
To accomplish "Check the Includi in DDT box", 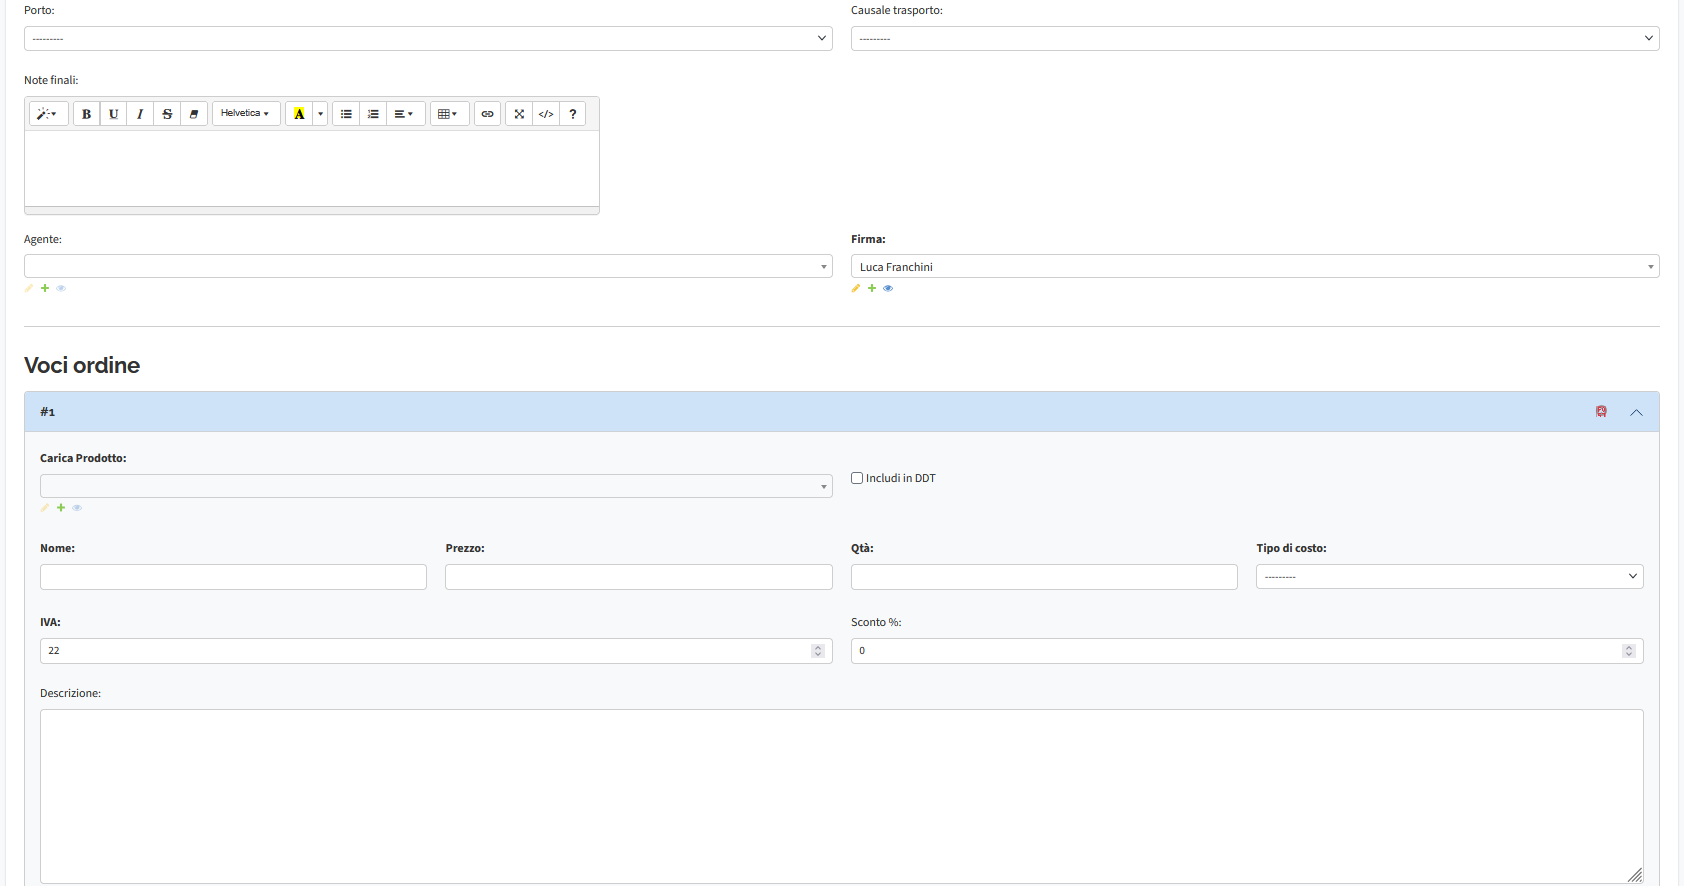I will (857, 478).
